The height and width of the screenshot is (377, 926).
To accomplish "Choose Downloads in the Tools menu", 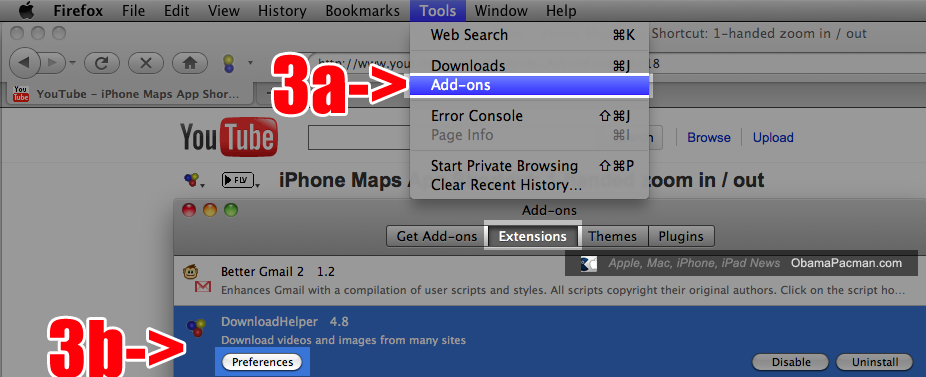I will pyautogui.click(x=529, y=66).
